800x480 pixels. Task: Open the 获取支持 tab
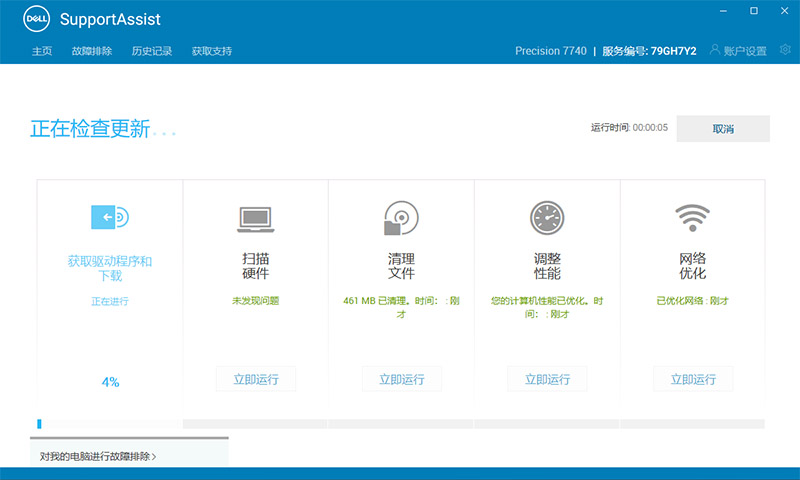click(212, 51)
